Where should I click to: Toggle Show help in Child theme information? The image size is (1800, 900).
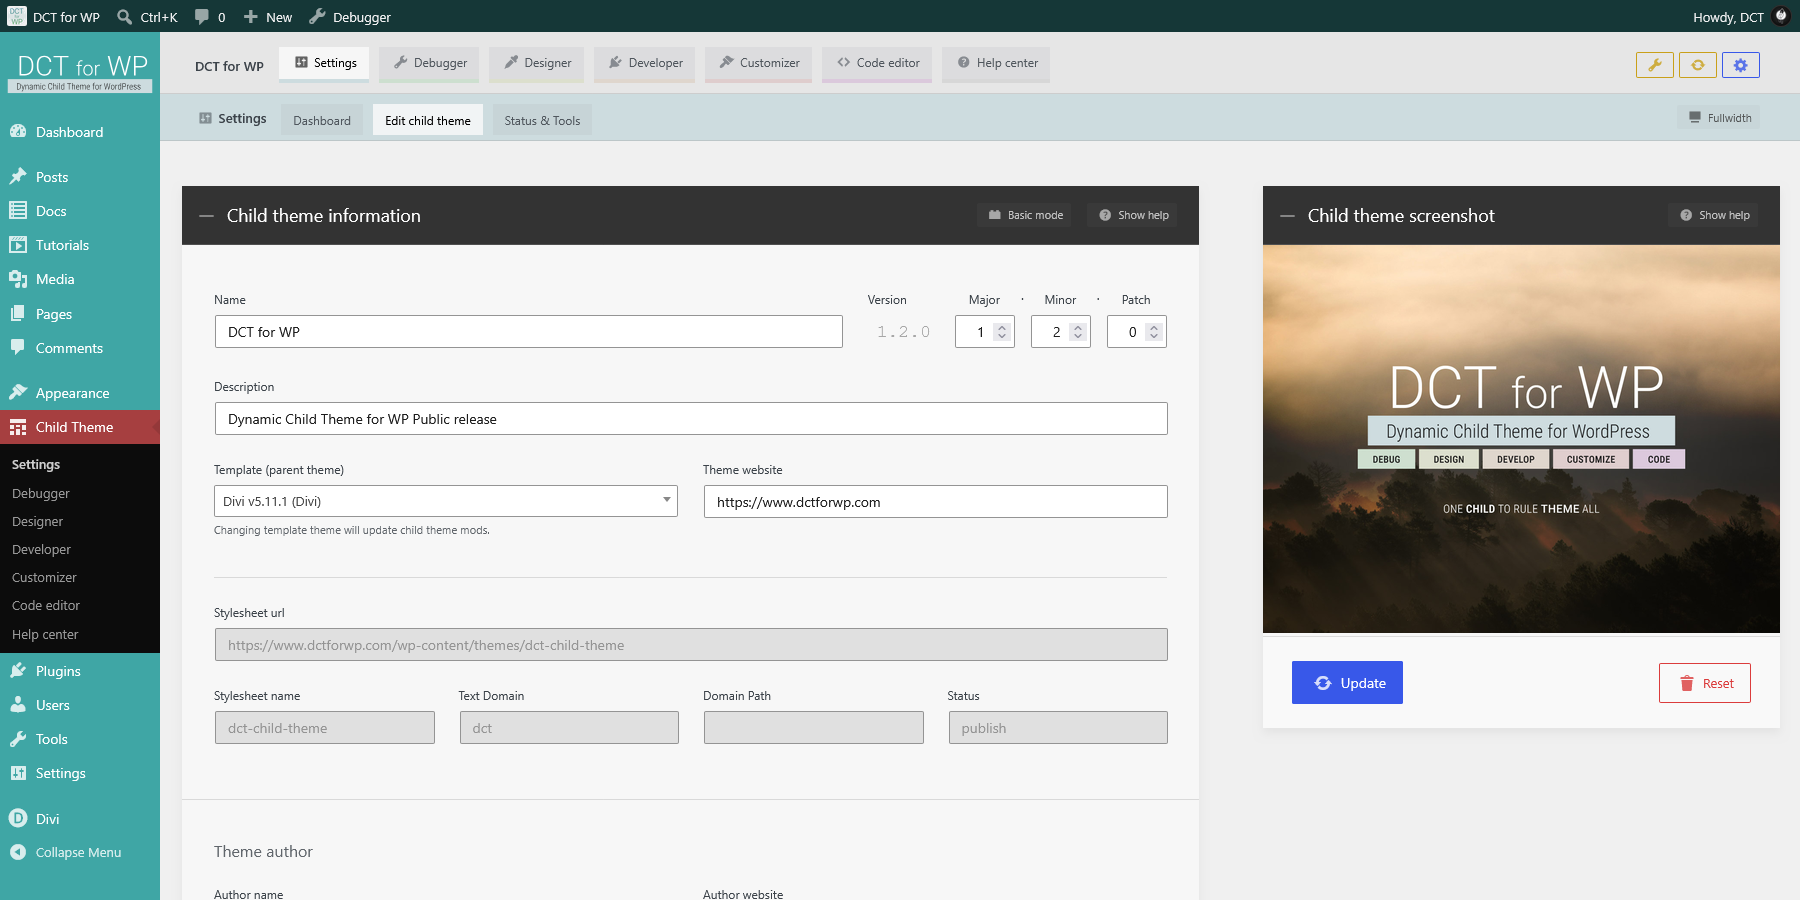1133,215
